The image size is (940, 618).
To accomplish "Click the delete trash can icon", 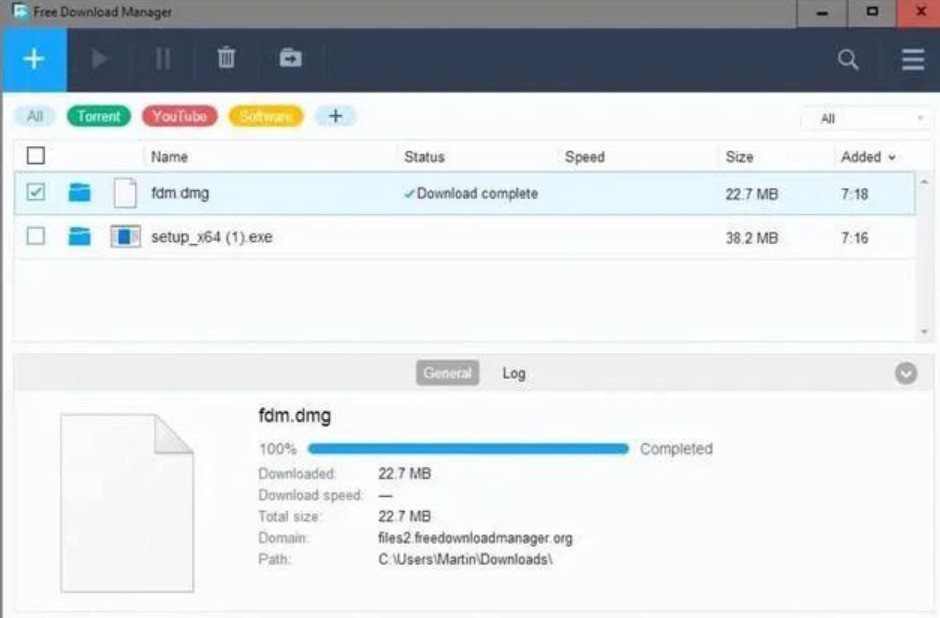I will pyautogui.click(x=226, y=58).
